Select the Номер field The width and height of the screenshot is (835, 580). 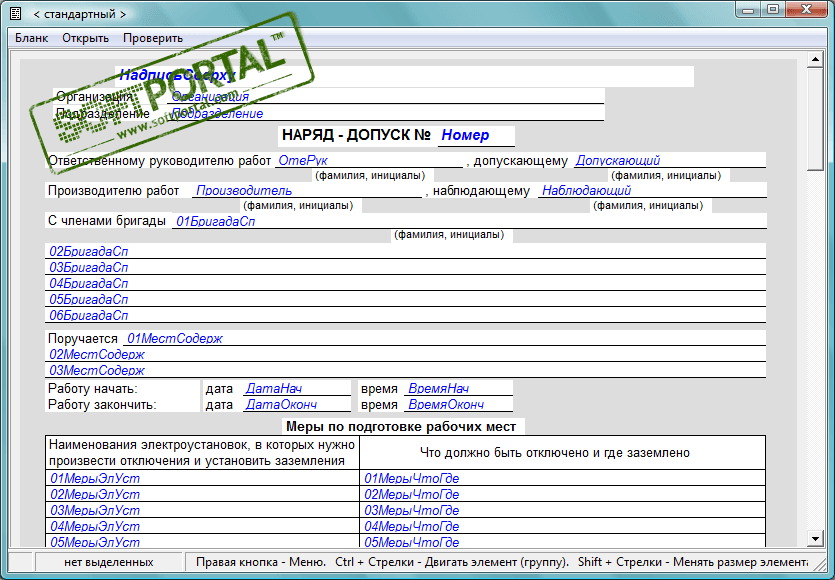476,136
